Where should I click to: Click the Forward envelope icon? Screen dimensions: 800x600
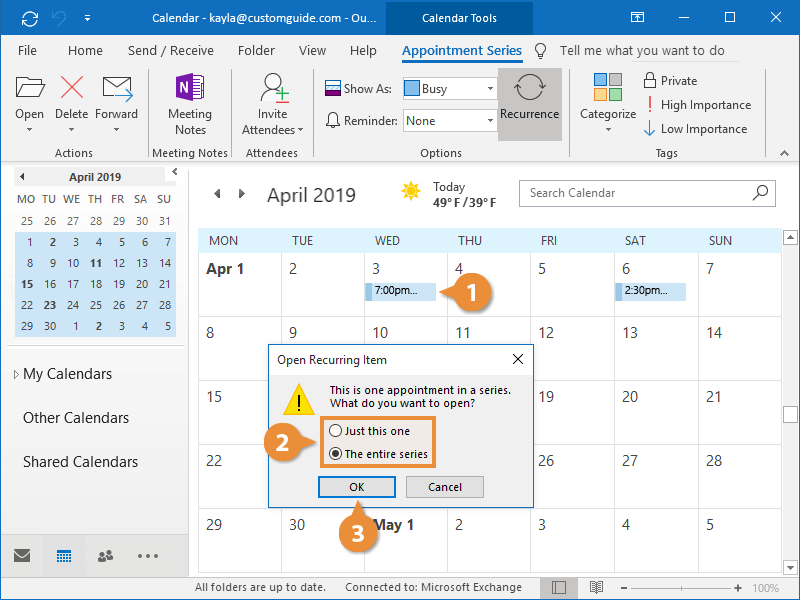[117, 90]
